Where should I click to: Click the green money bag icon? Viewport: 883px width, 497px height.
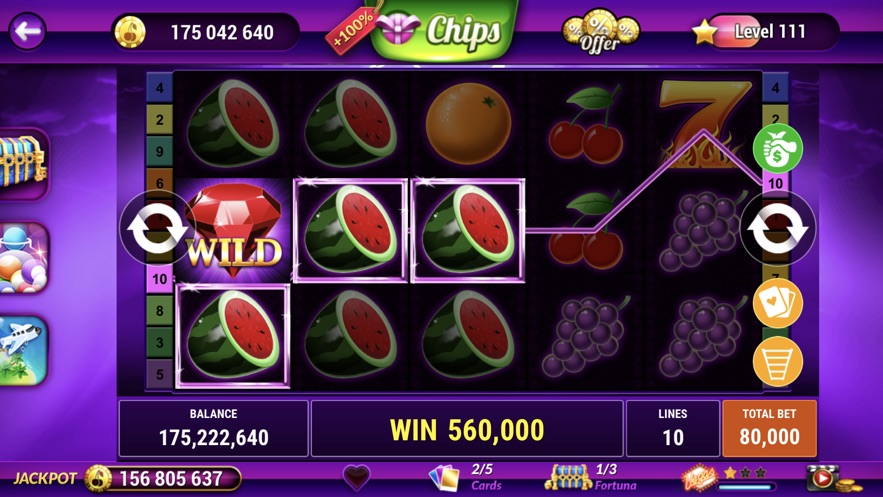pos(778,148)
